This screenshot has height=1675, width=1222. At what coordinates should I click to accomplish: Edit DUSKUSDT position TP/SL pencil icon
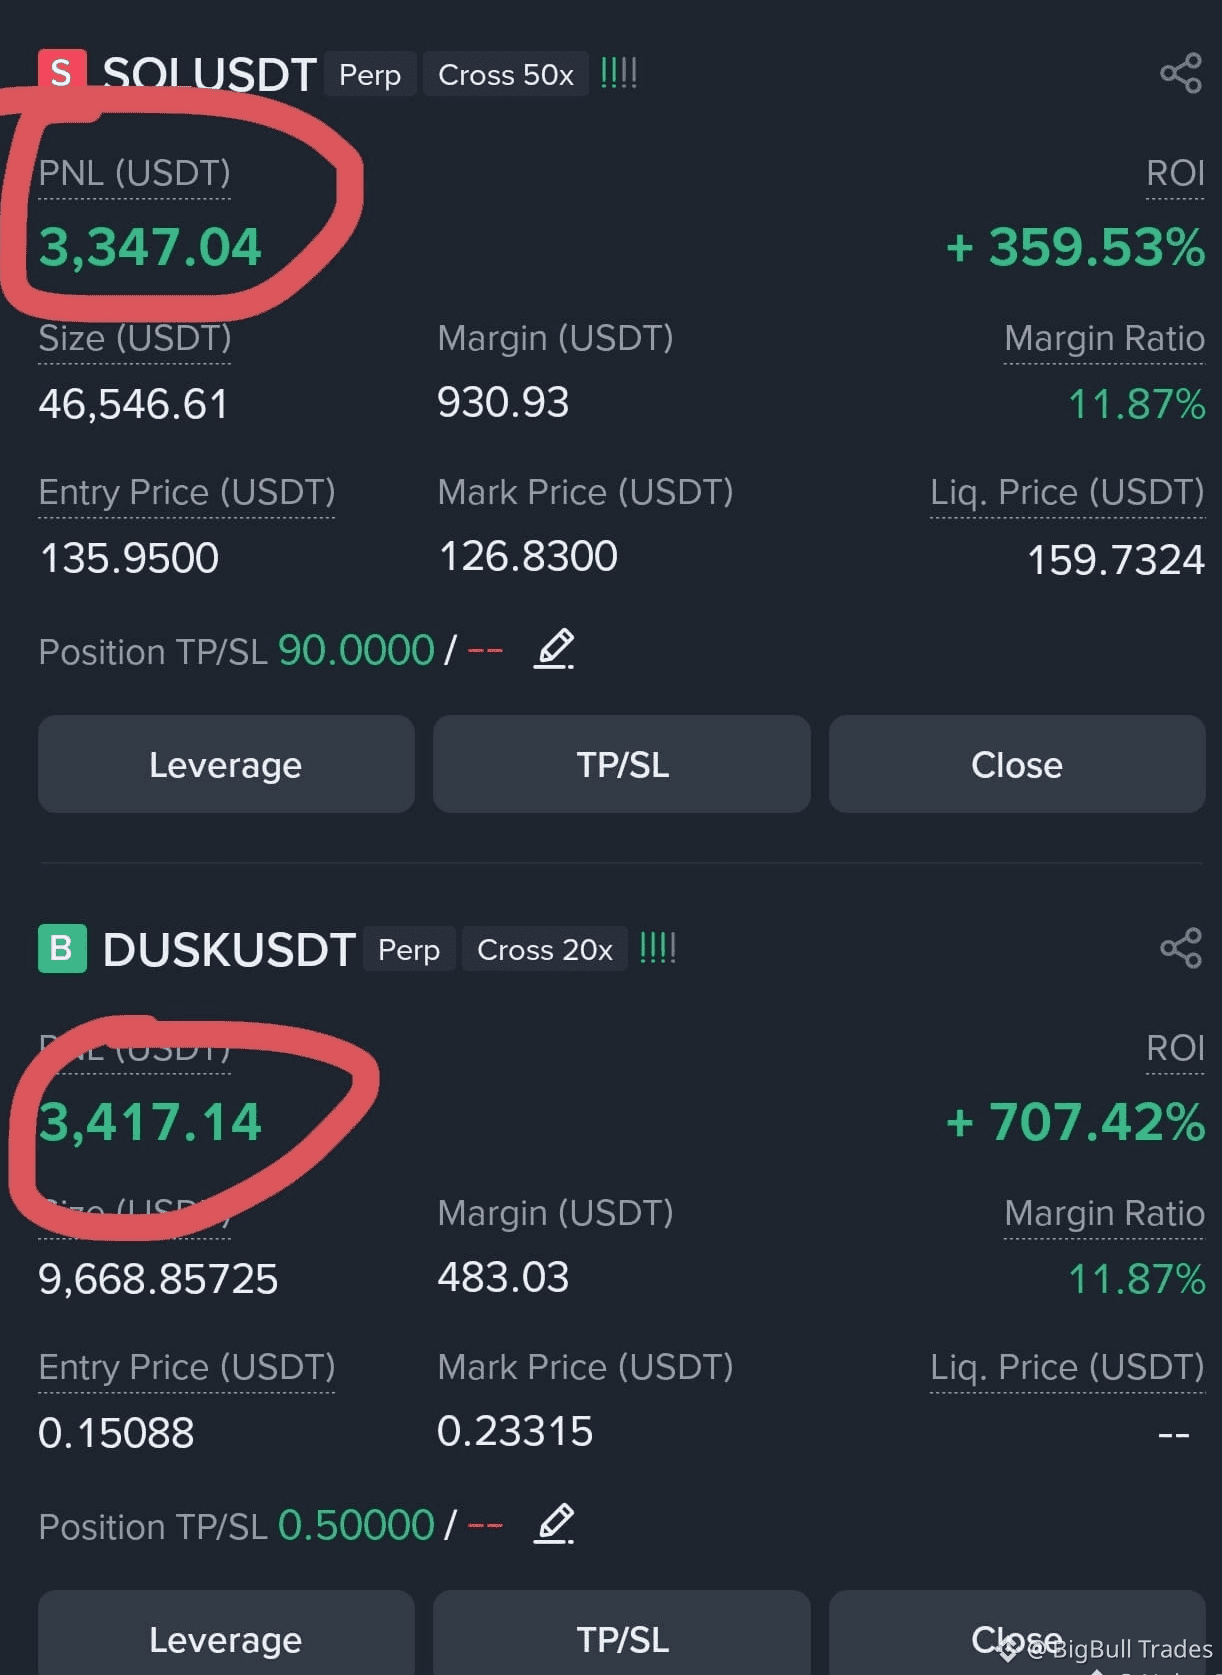(554, 1524)
